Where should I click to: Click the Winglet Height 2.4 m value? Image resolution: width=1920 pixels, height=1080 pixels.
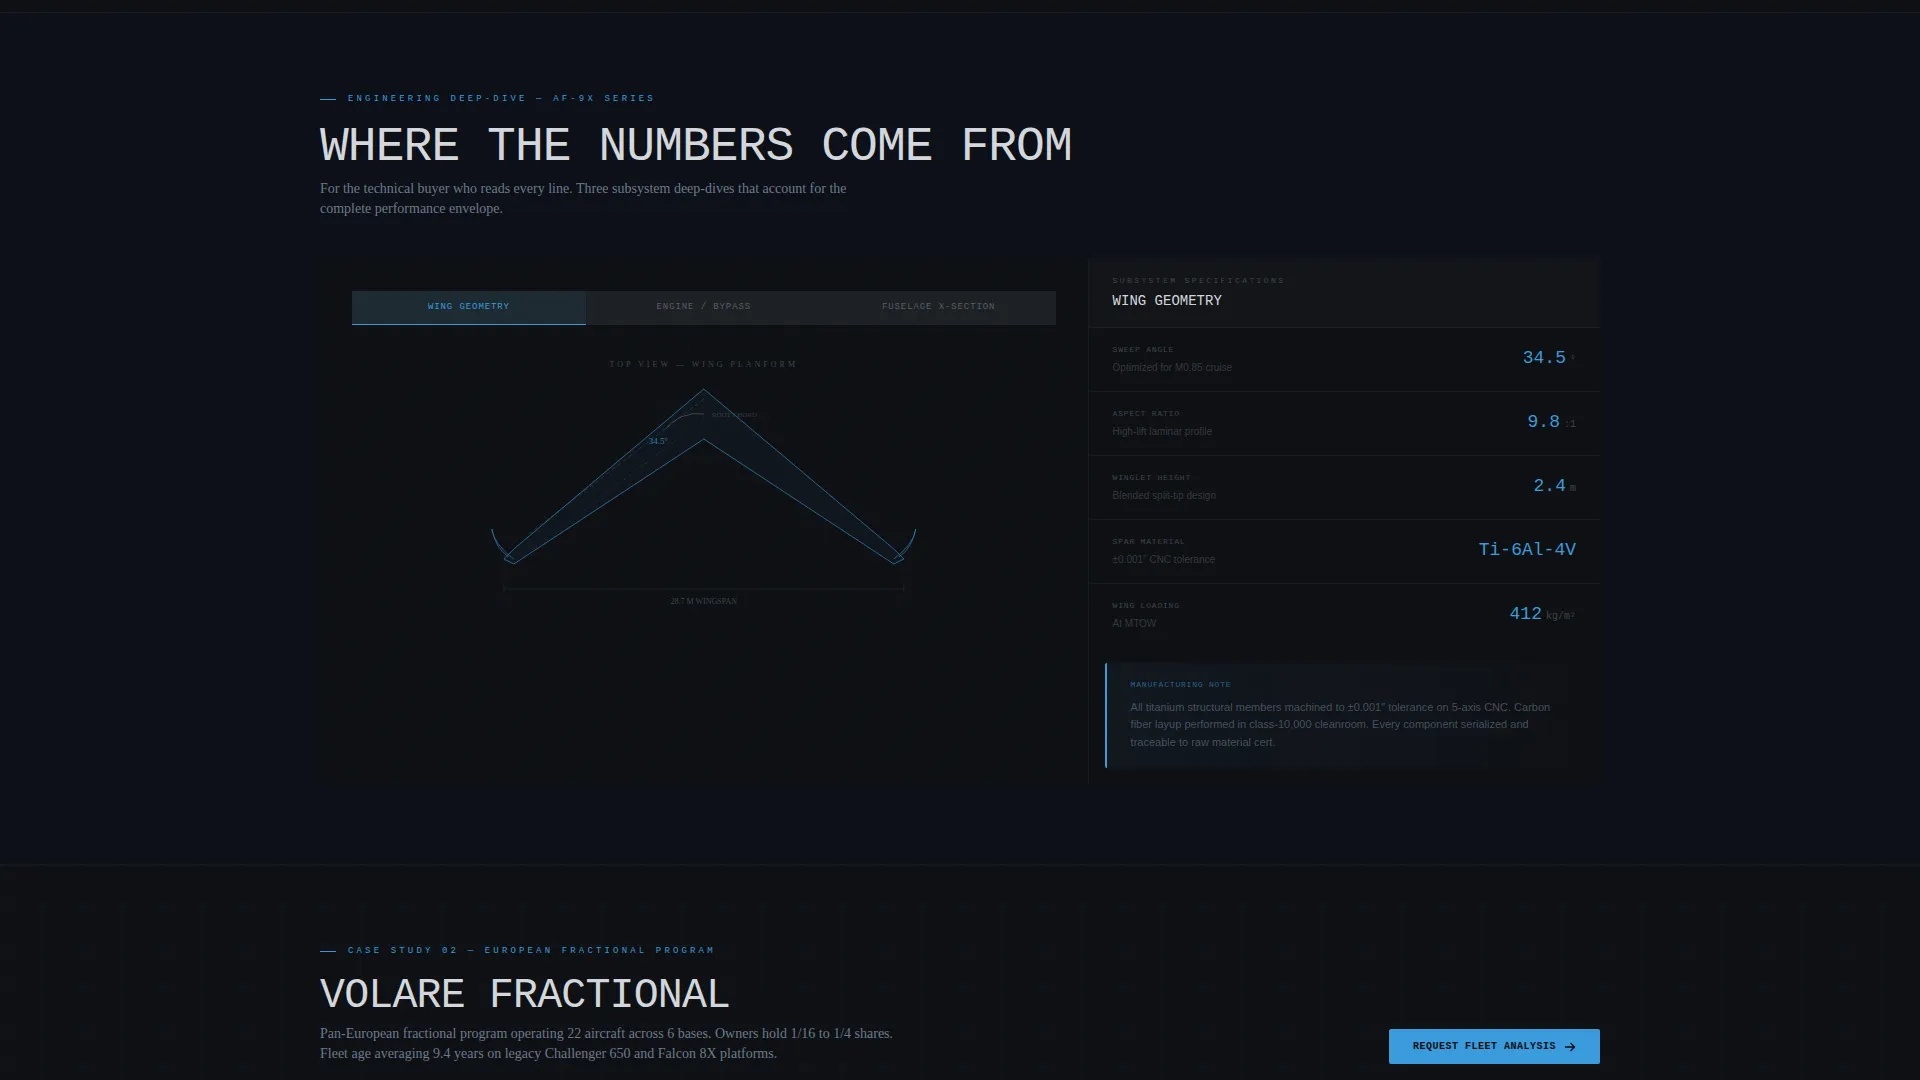[x=1554, y=486]
